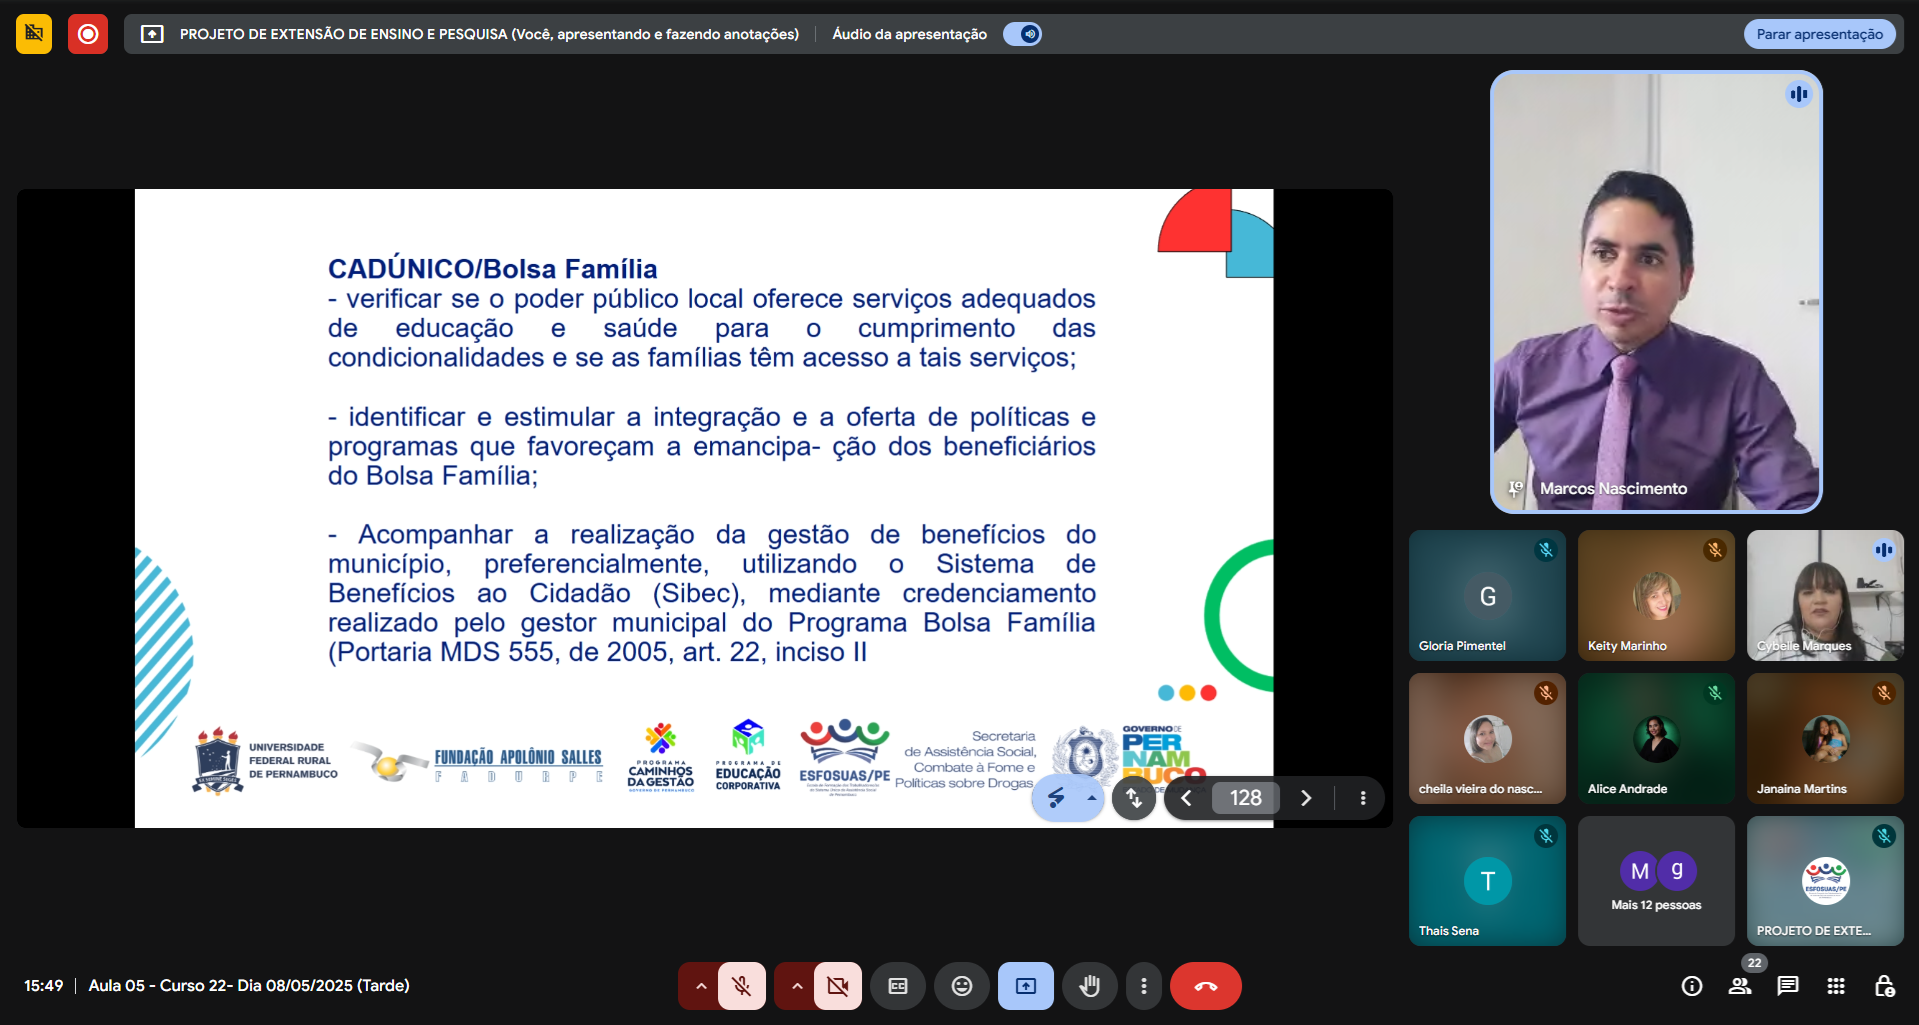
Task: Open annotation tool options arrow
Action: pos(1091,798)
